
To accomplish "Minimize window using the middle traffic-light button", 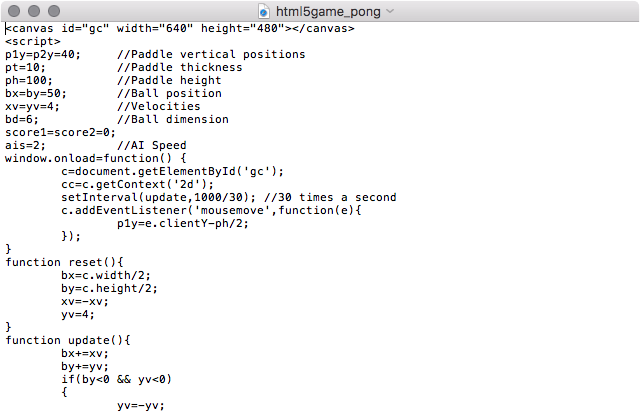I will point(34,11).
